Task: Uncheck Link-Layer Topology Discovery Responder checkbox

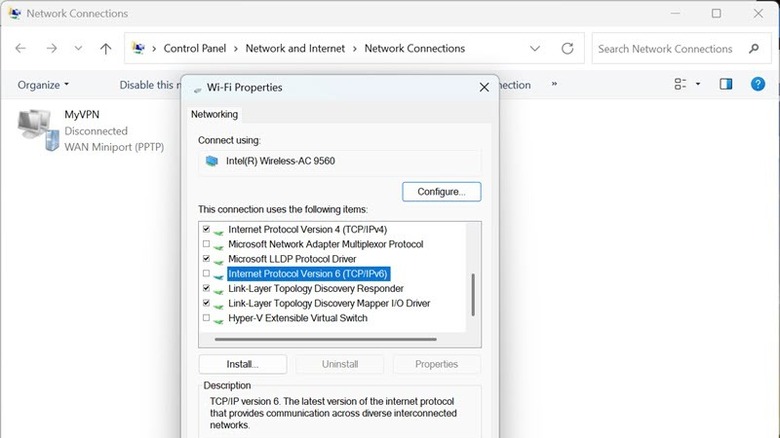Action: 206,288
